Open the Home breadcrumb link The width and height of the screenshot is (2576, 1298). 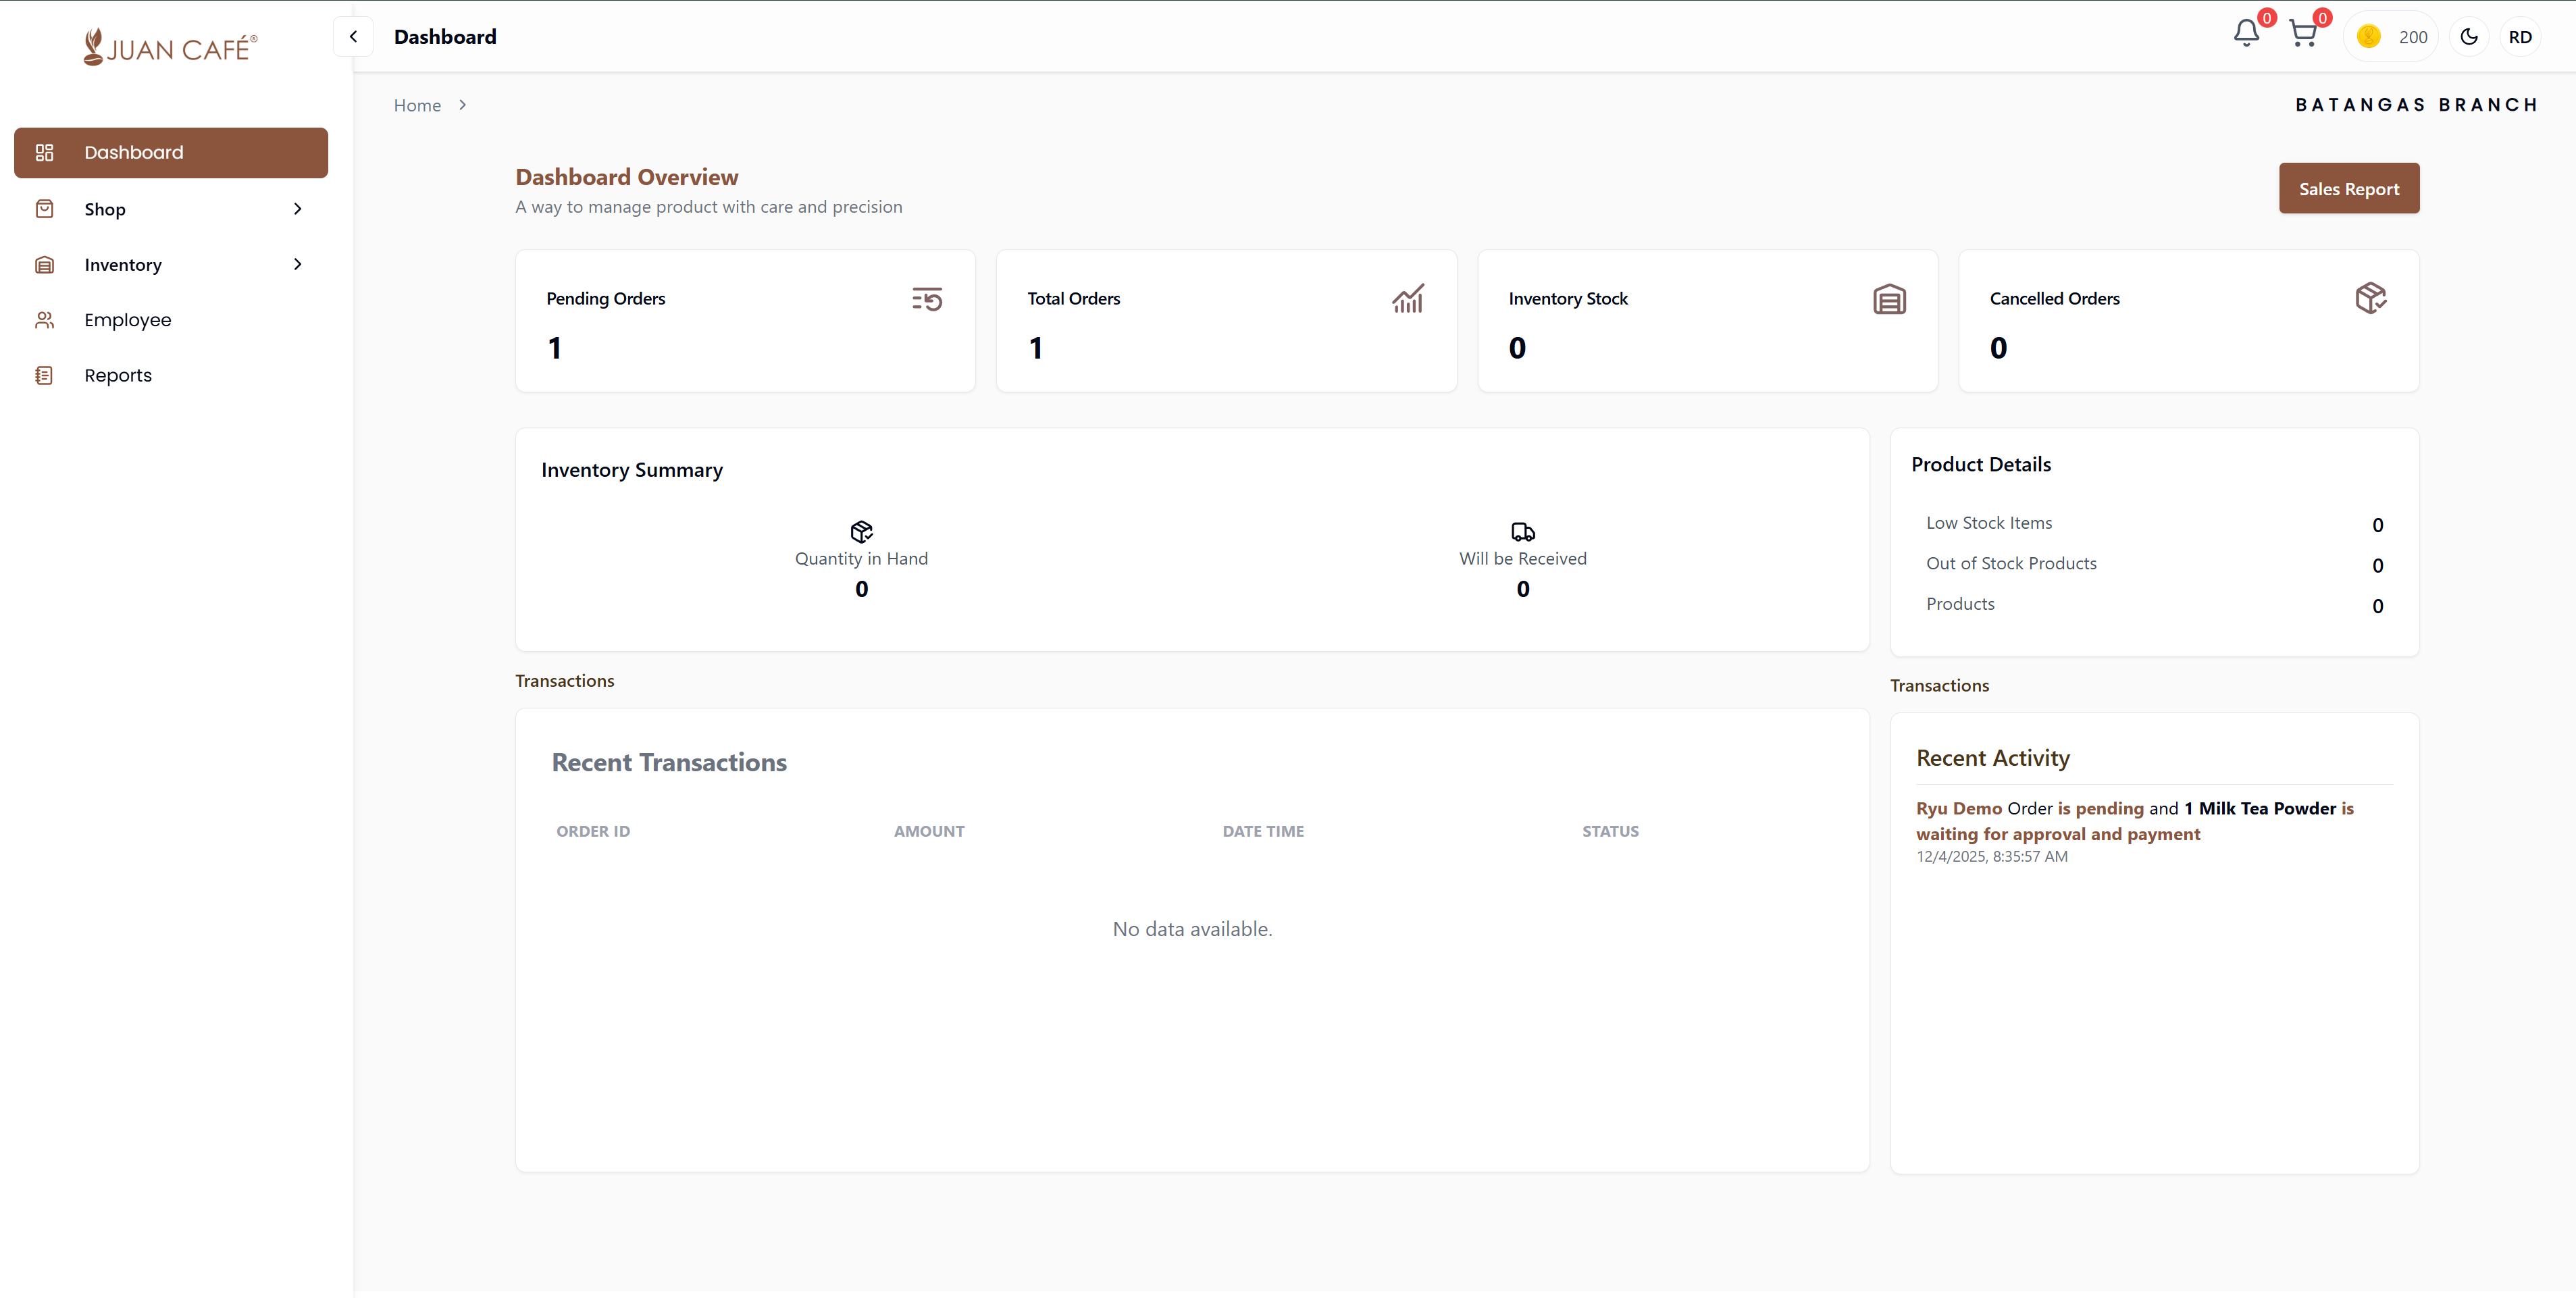pos(417,104)
